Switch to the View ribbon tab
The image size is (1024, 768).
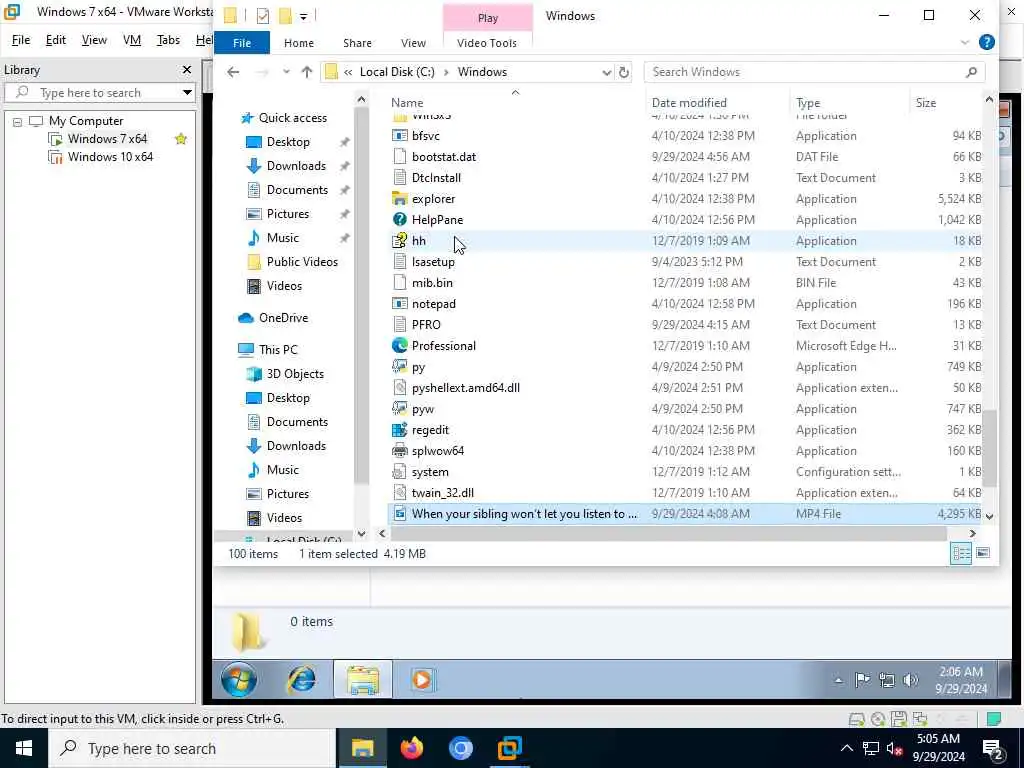pyautogui.click(x=413, y=42)
